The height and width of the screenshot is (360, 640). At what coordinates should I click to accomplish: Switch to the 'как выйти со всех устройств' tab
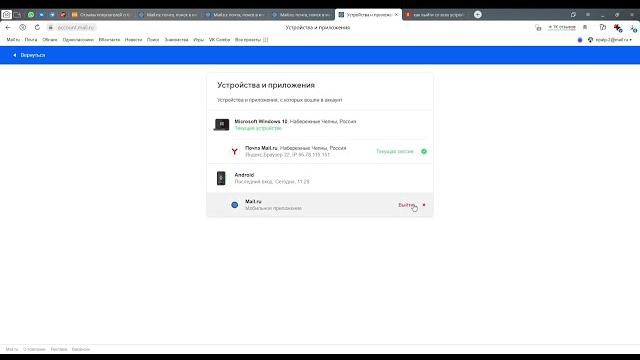pos(435,14)
